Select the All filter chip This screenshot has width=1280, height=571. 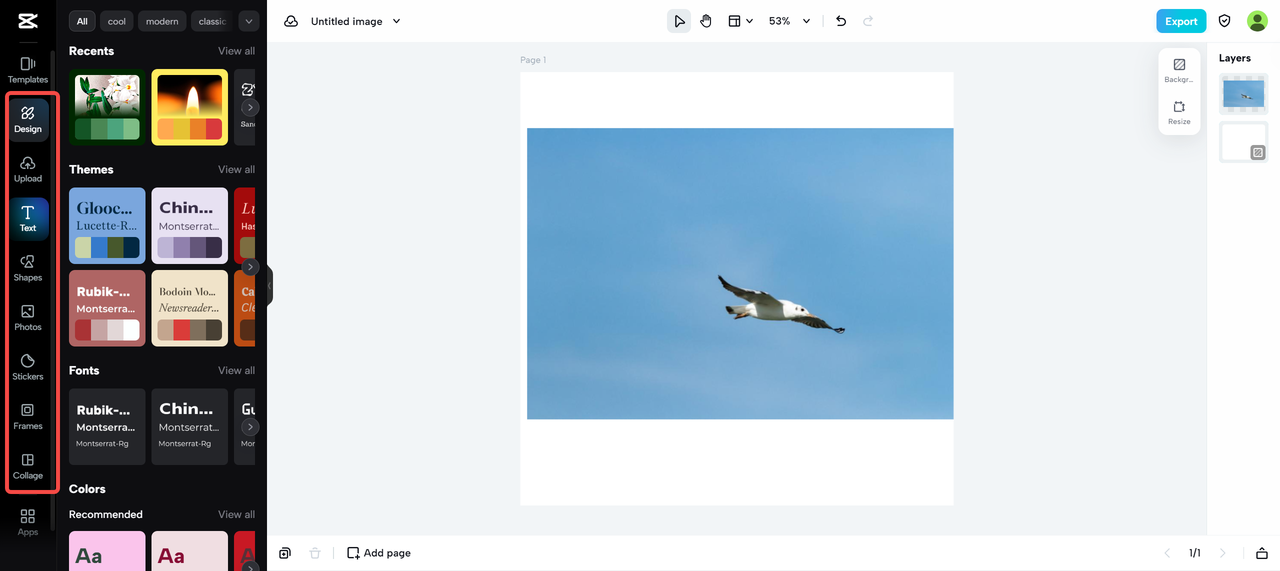pyautogui.click(x=82, y=21)
